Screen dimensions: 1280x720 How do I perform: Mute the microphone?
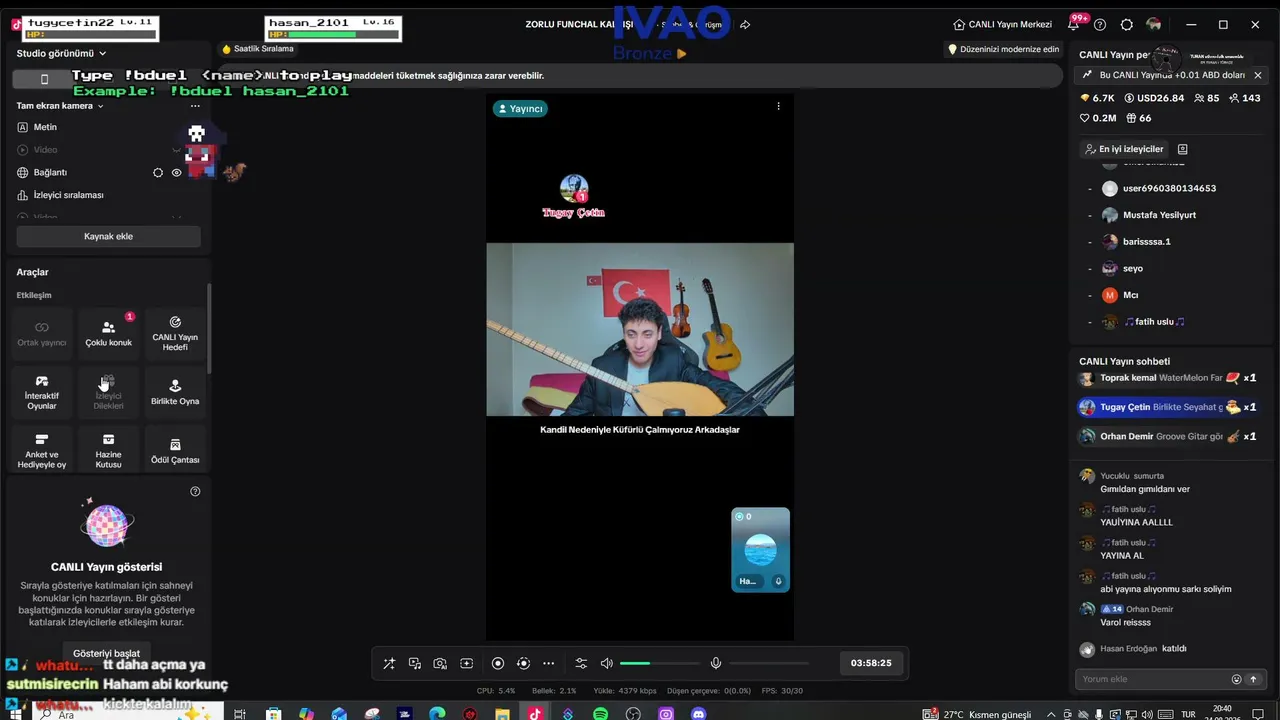716,663
